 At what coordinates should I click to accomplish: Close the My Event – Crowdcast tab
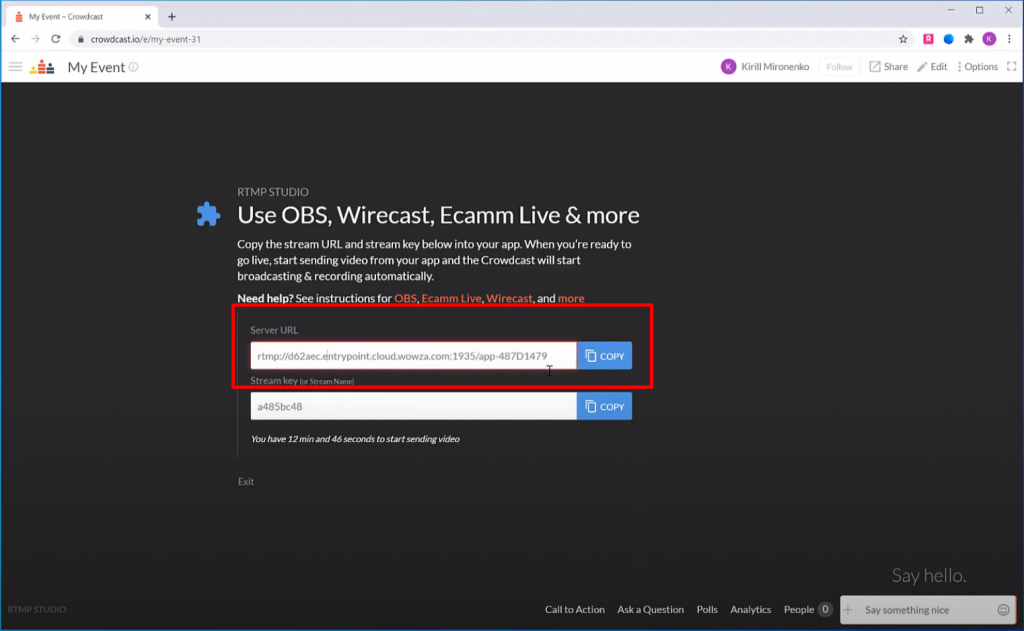[x=148, y=17]
